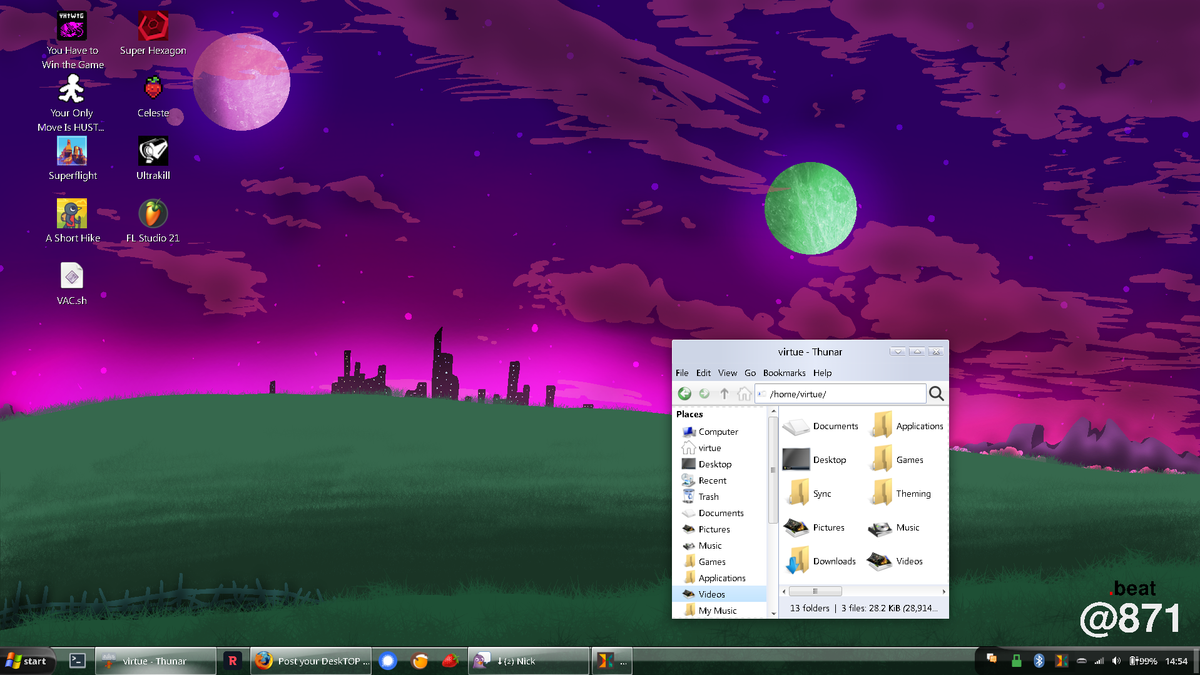Click the volume speaker tray icon
Image resolution: width=1200 pixels, height=675 pixels.
1115,661
